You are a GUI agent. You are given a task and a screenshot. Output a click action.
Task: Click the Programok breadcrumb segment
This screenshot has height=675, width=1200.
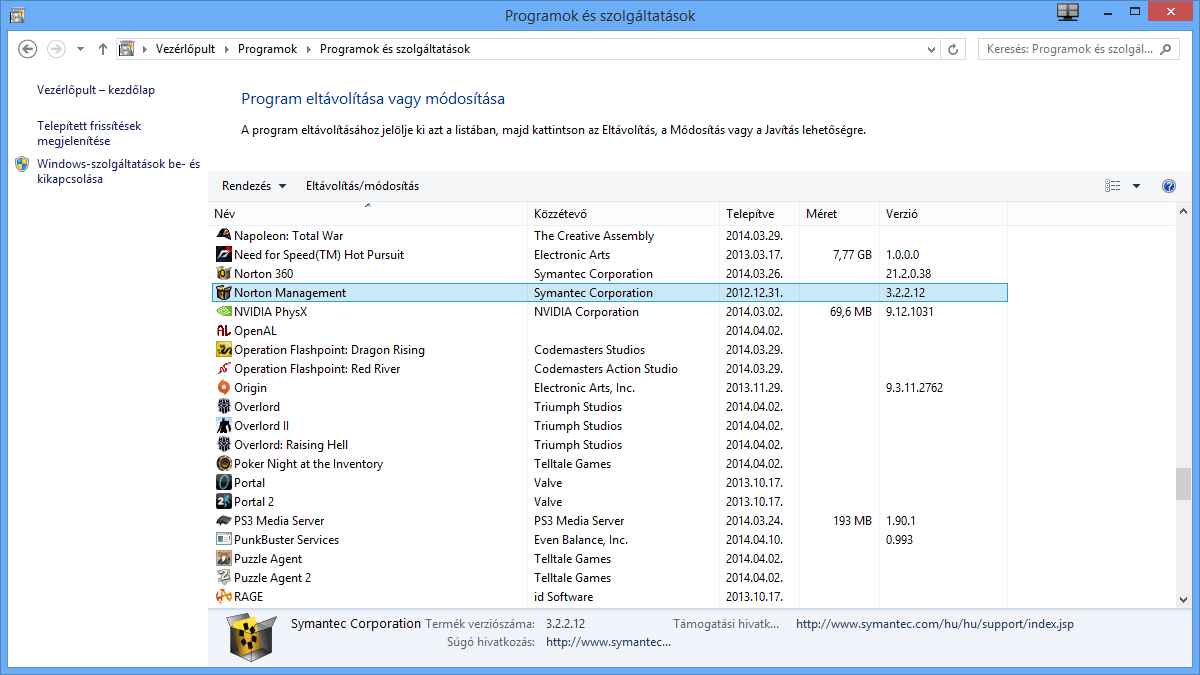click(x=267, y=49)
